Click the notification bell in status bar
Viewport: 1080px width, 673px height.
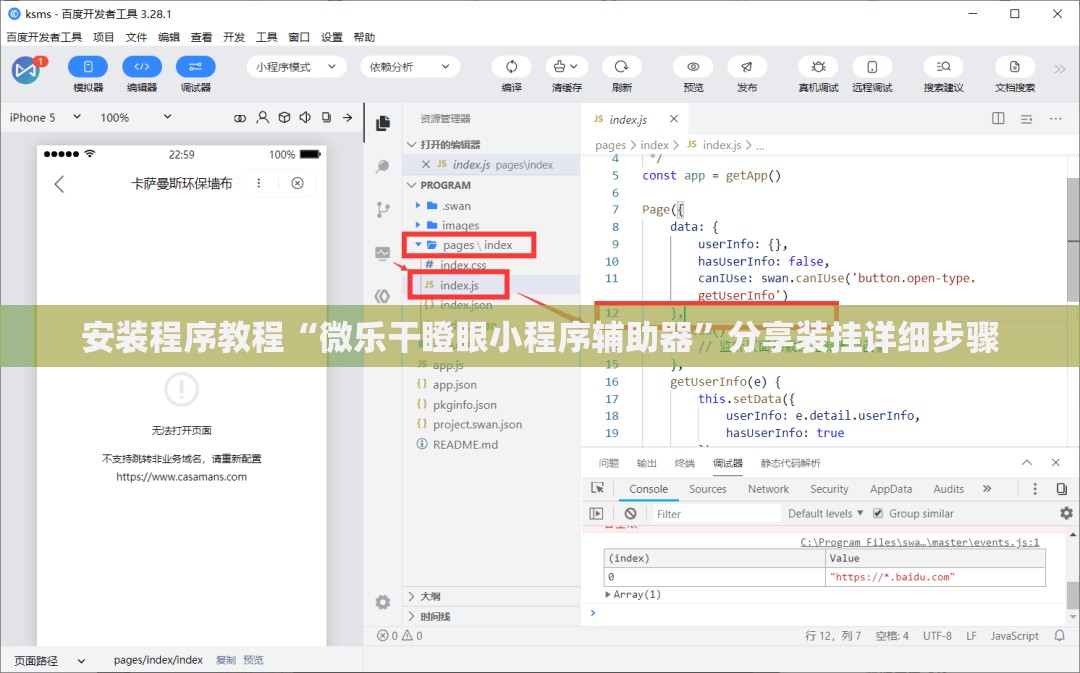coord(1060,636)
